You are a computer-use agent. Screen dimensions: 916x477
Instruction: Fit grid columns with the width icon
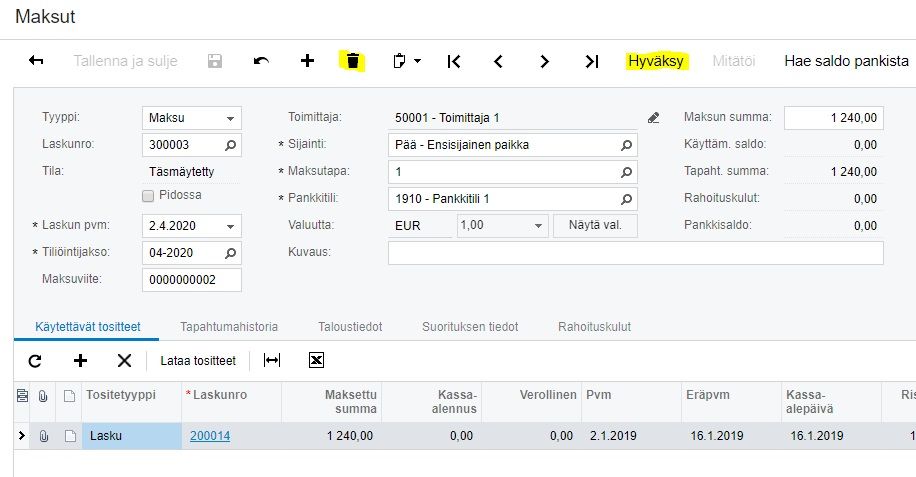pyautogui.click(x=272, y=360)
